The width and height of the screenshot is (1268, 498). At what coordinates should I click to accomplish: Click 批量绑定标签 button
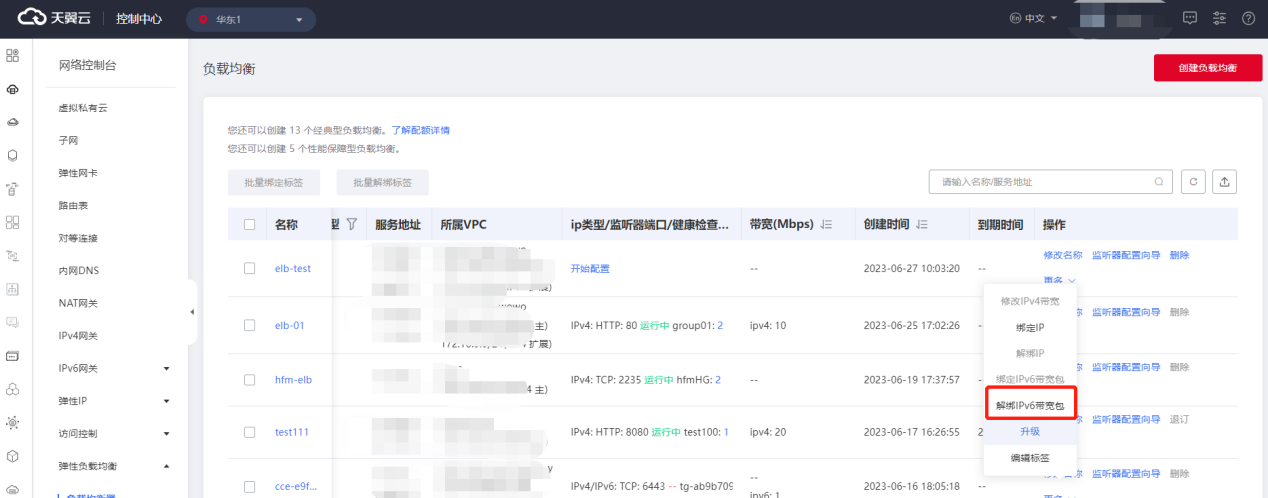[273, 183]
